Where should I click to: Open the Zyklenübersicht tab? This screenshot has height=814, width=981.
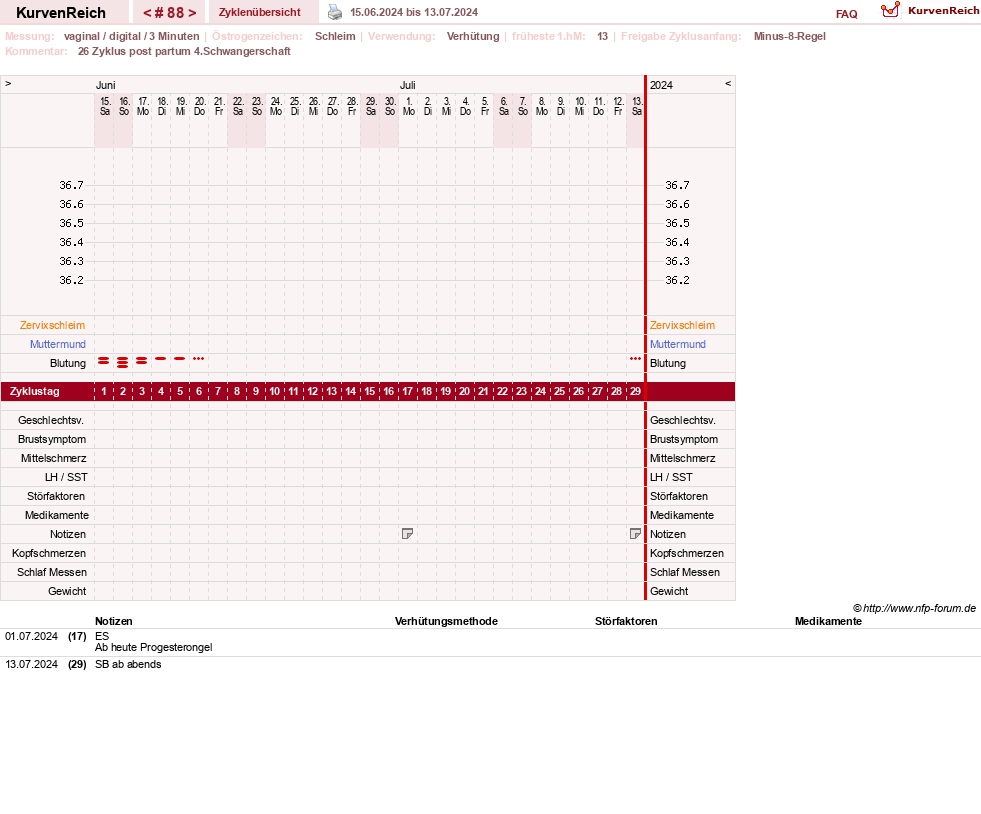tap(260, 12)
